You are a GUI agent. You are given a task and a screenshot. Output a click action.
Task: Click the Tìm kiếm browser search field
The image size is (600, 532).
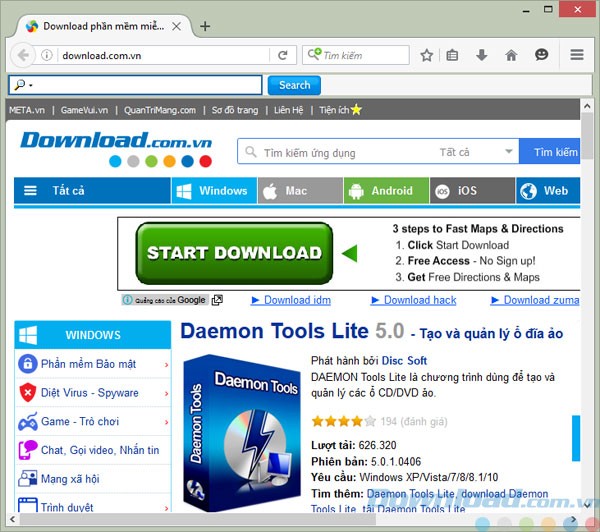click(356, 55)
